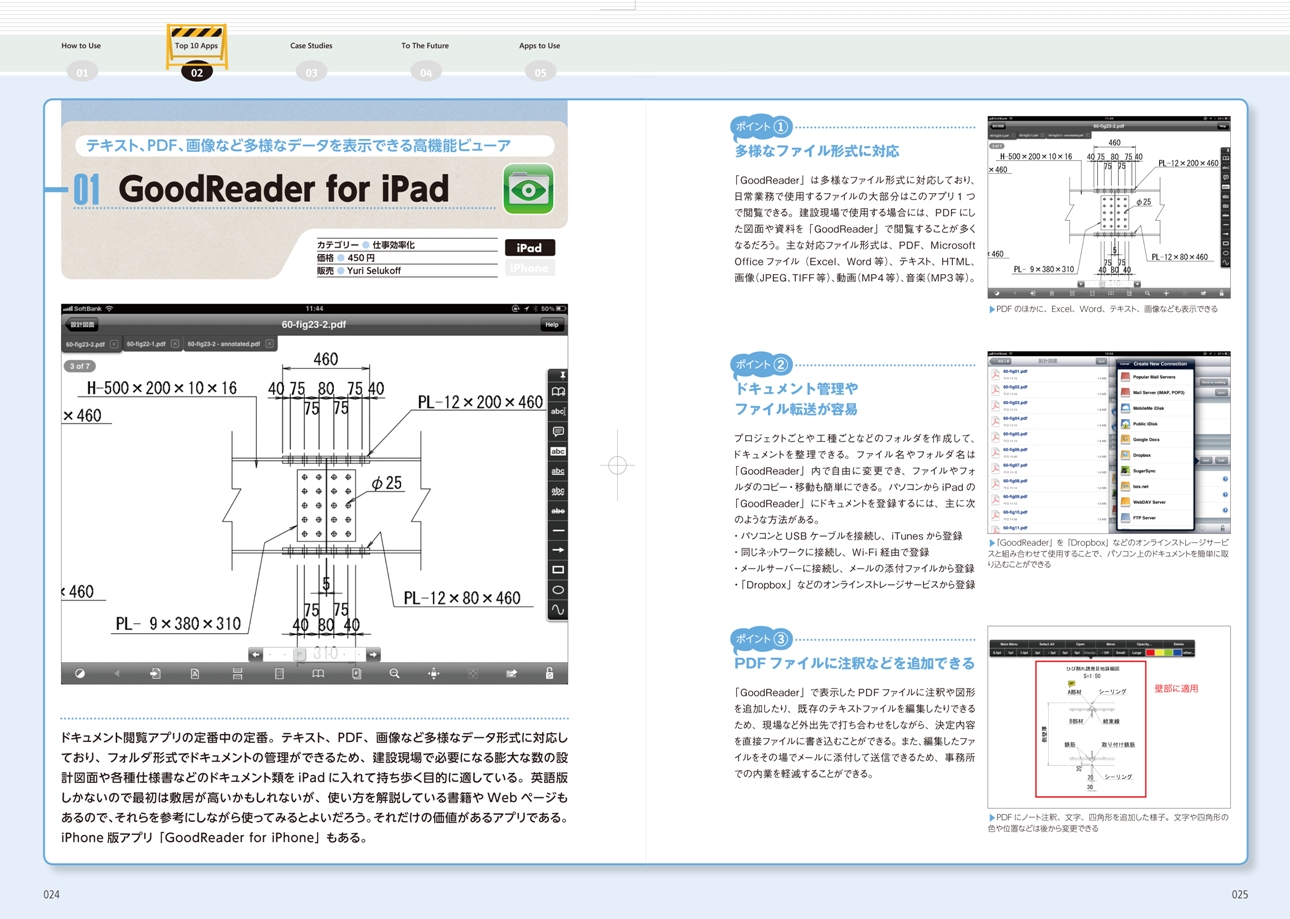Click page slider thumb in large screenshot
This screenshot has height=919, width=1290.
299,654
